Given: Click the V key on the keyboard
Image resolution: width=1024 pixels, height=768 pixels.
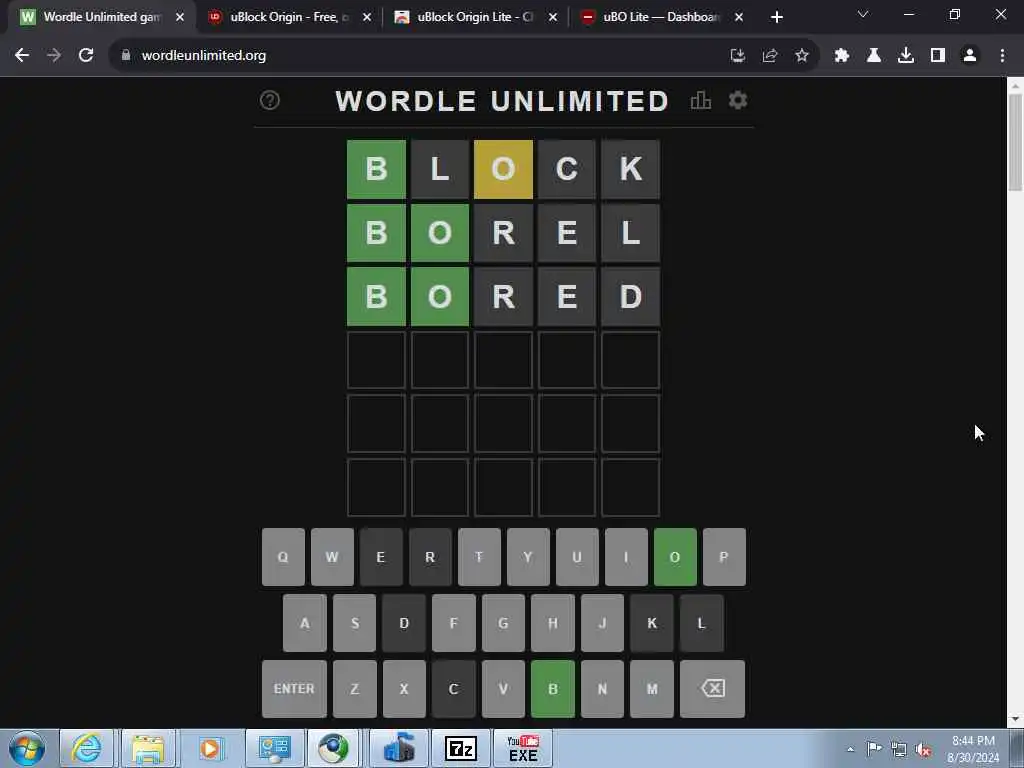Looking at the screenshot, I should 503,688.
